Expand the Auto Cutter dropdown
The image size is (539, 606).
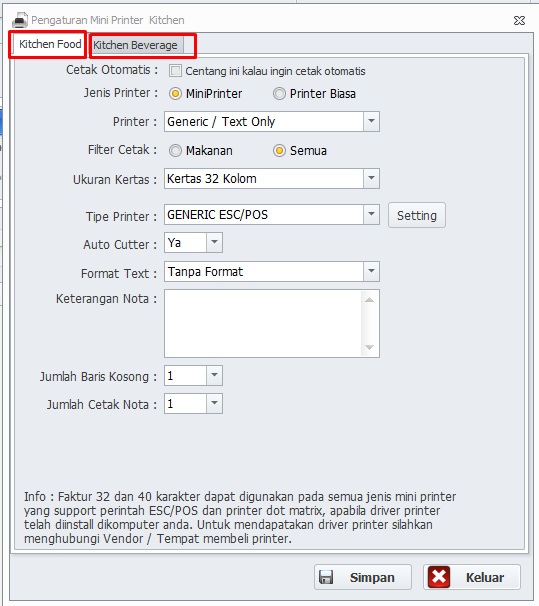214,243
